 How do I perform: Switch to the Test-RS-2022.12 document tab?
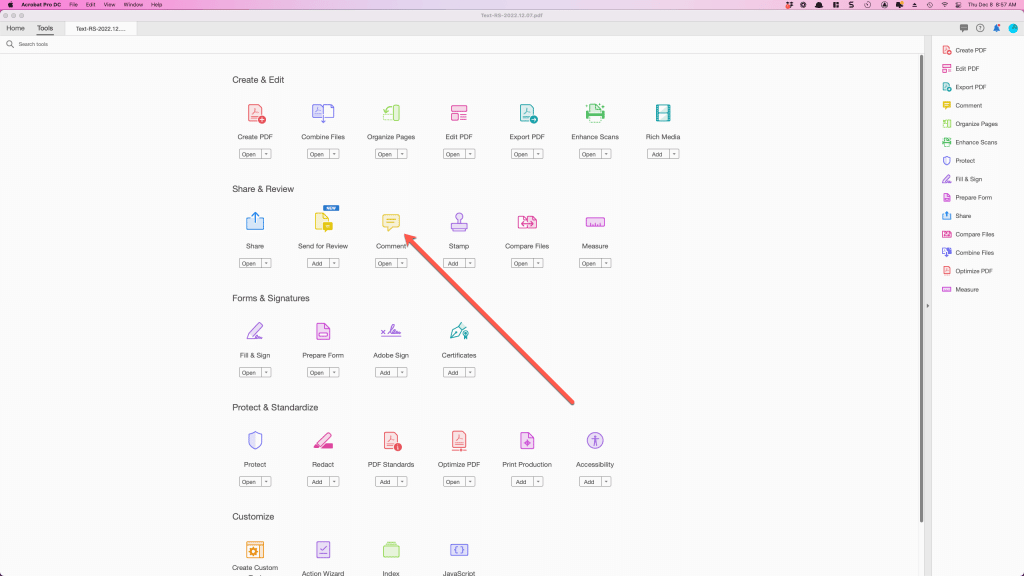[x=101, y=29]
